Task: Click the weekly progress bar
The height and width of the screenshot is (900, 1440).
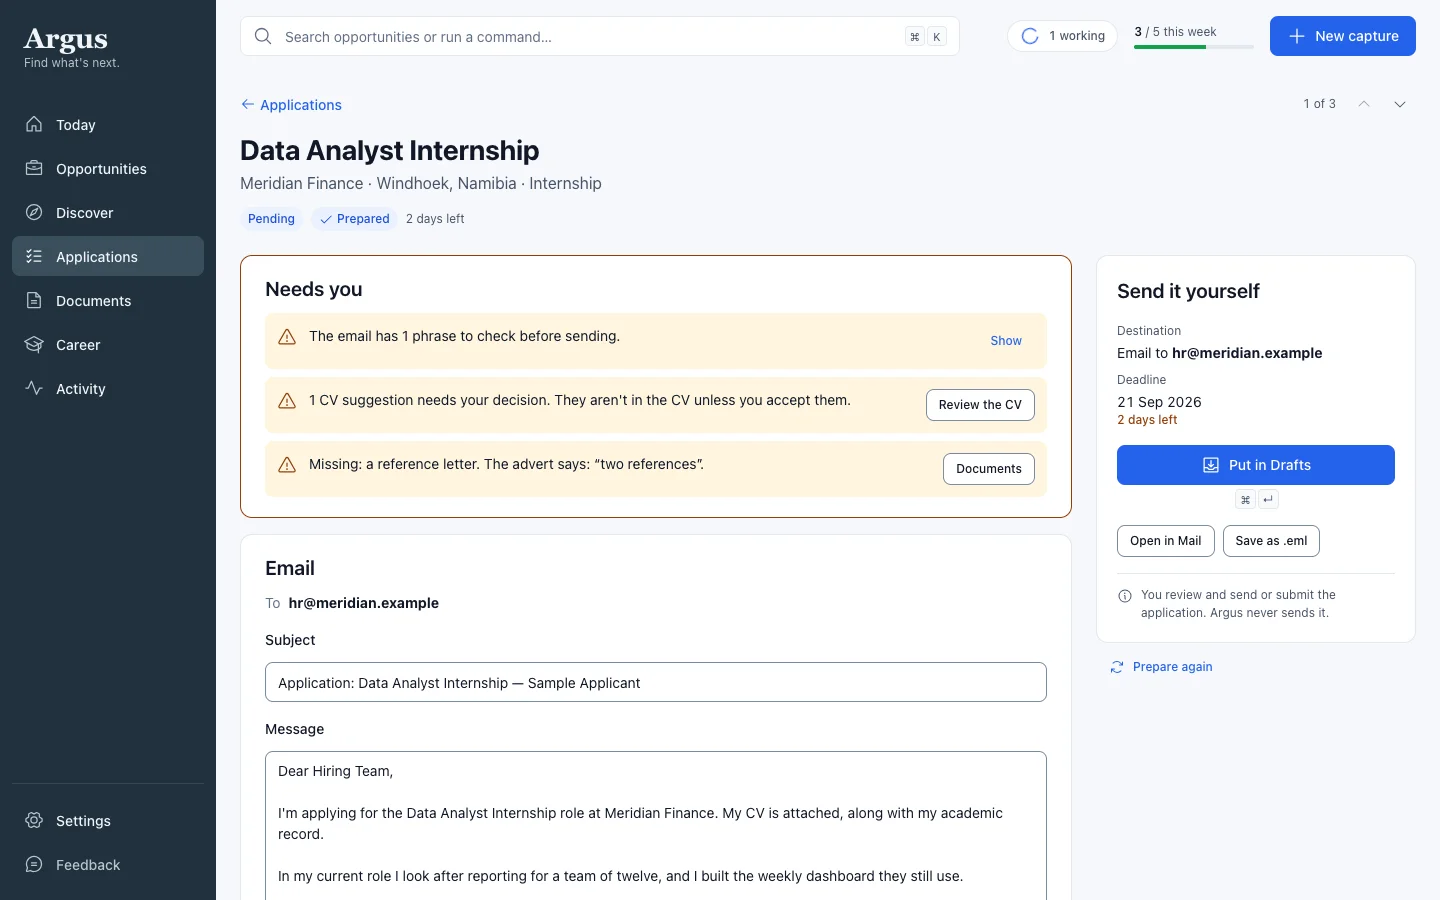Action: [1194, 47]
